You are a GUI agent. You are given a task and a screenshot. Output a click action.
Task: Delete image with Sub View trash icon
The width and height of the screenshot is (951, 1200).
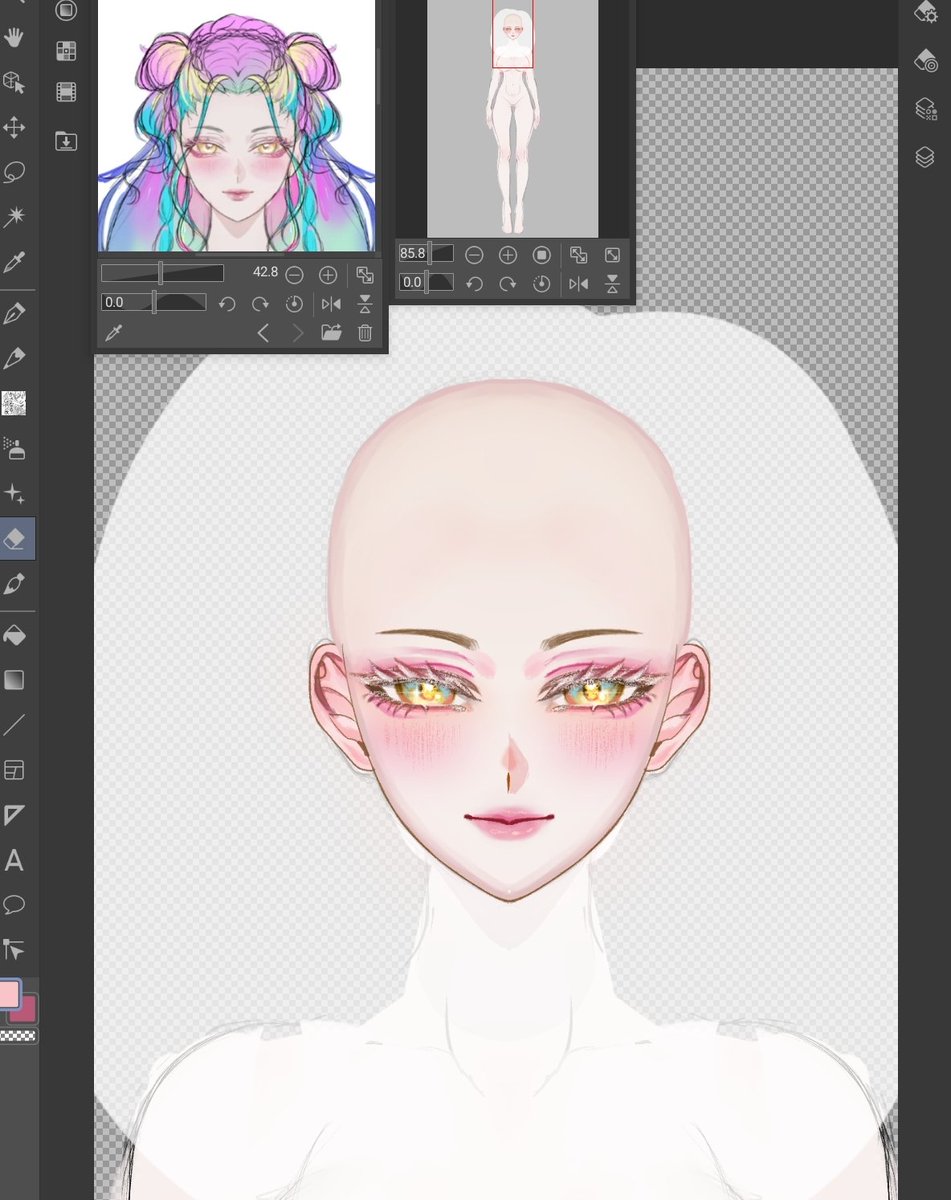tap(365, 334)
